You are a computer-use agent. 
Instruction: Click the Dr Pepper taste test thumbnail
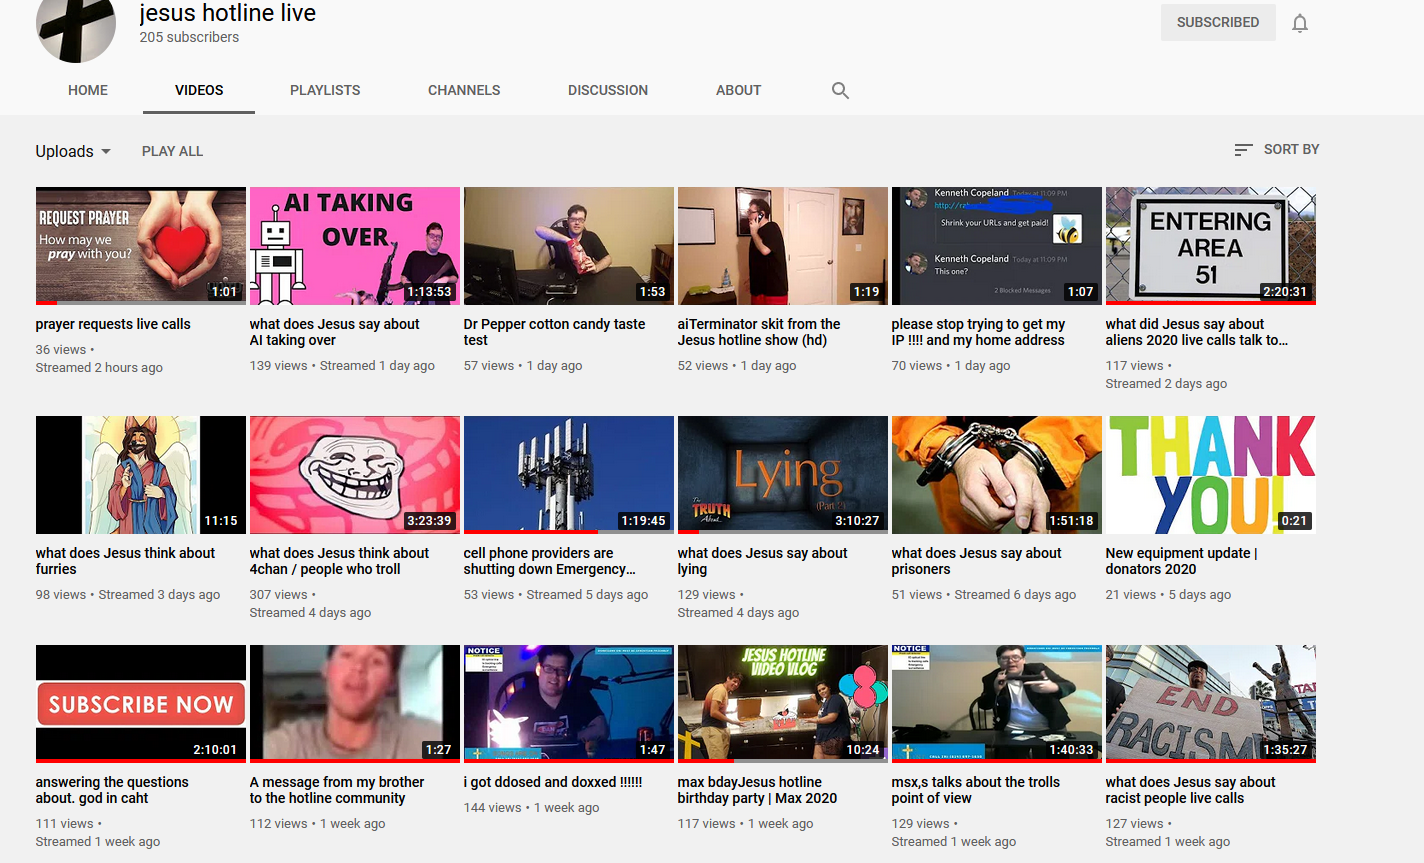(569, 246)
